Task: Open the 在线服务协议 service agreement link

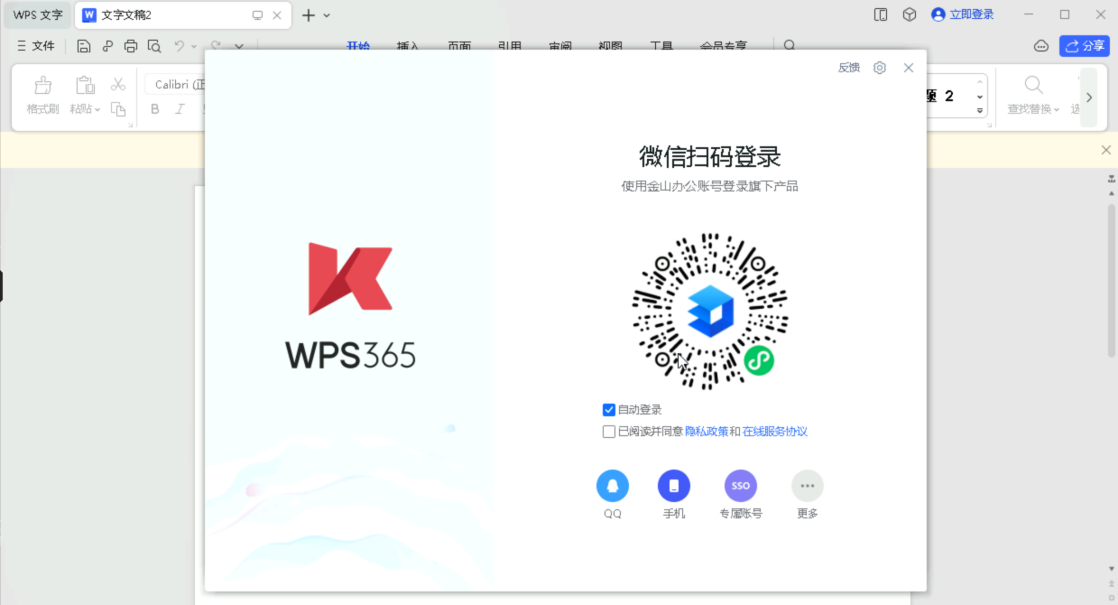Action: point(777,431)
